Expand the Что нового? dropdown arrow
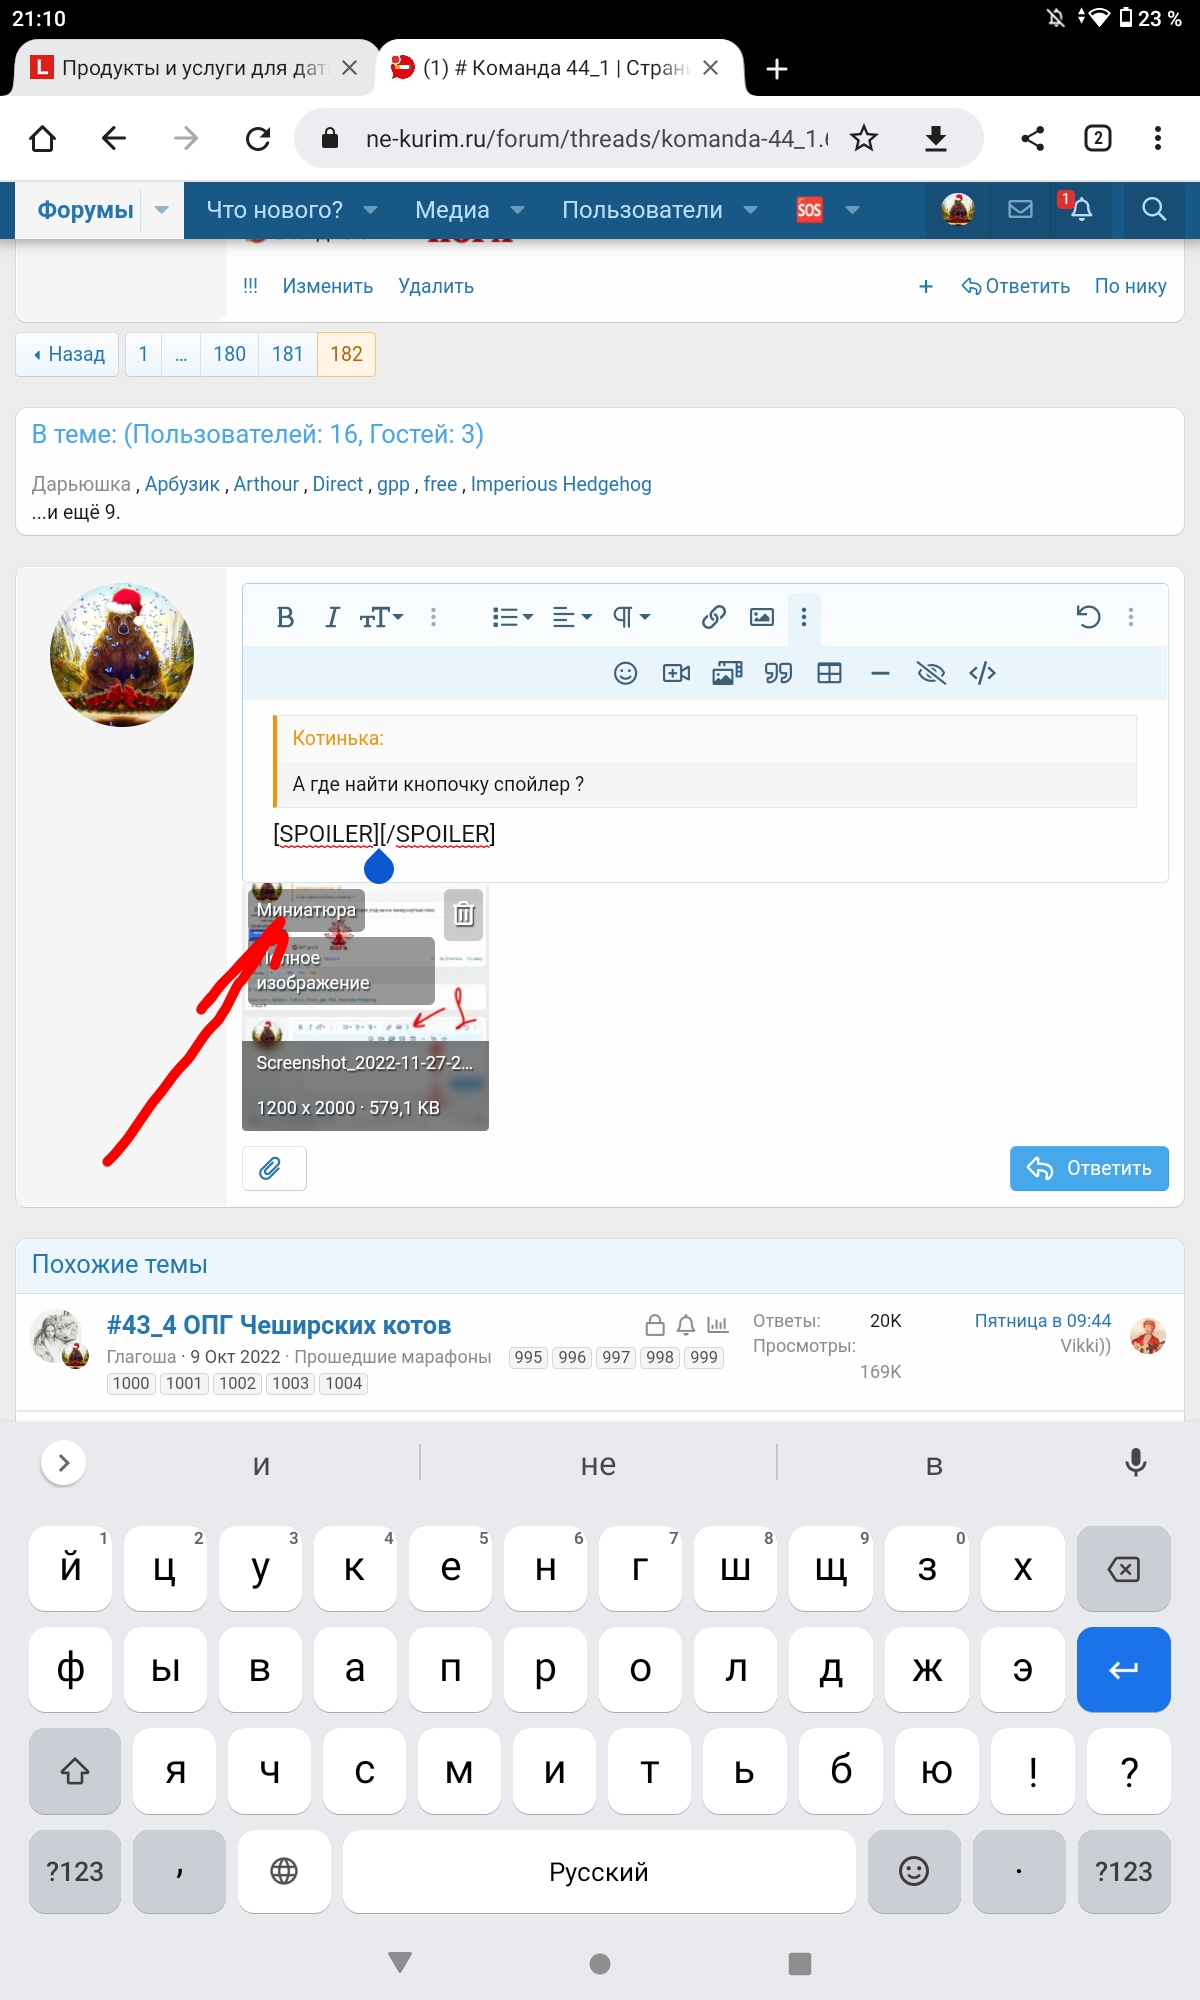The image size is (1200, 2000). (370, 210)
